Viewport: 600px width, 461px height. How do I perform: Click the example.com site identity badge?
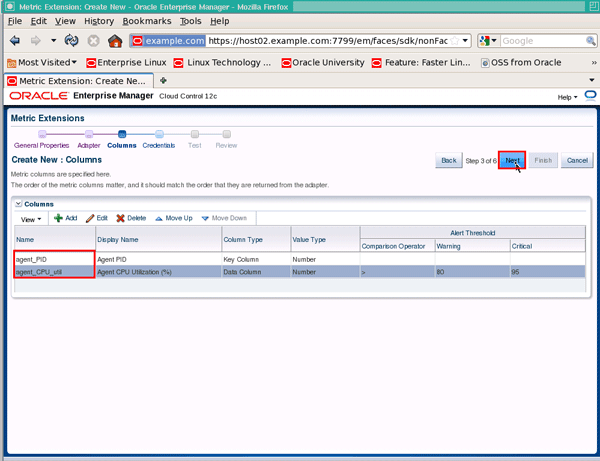(168, 41)
